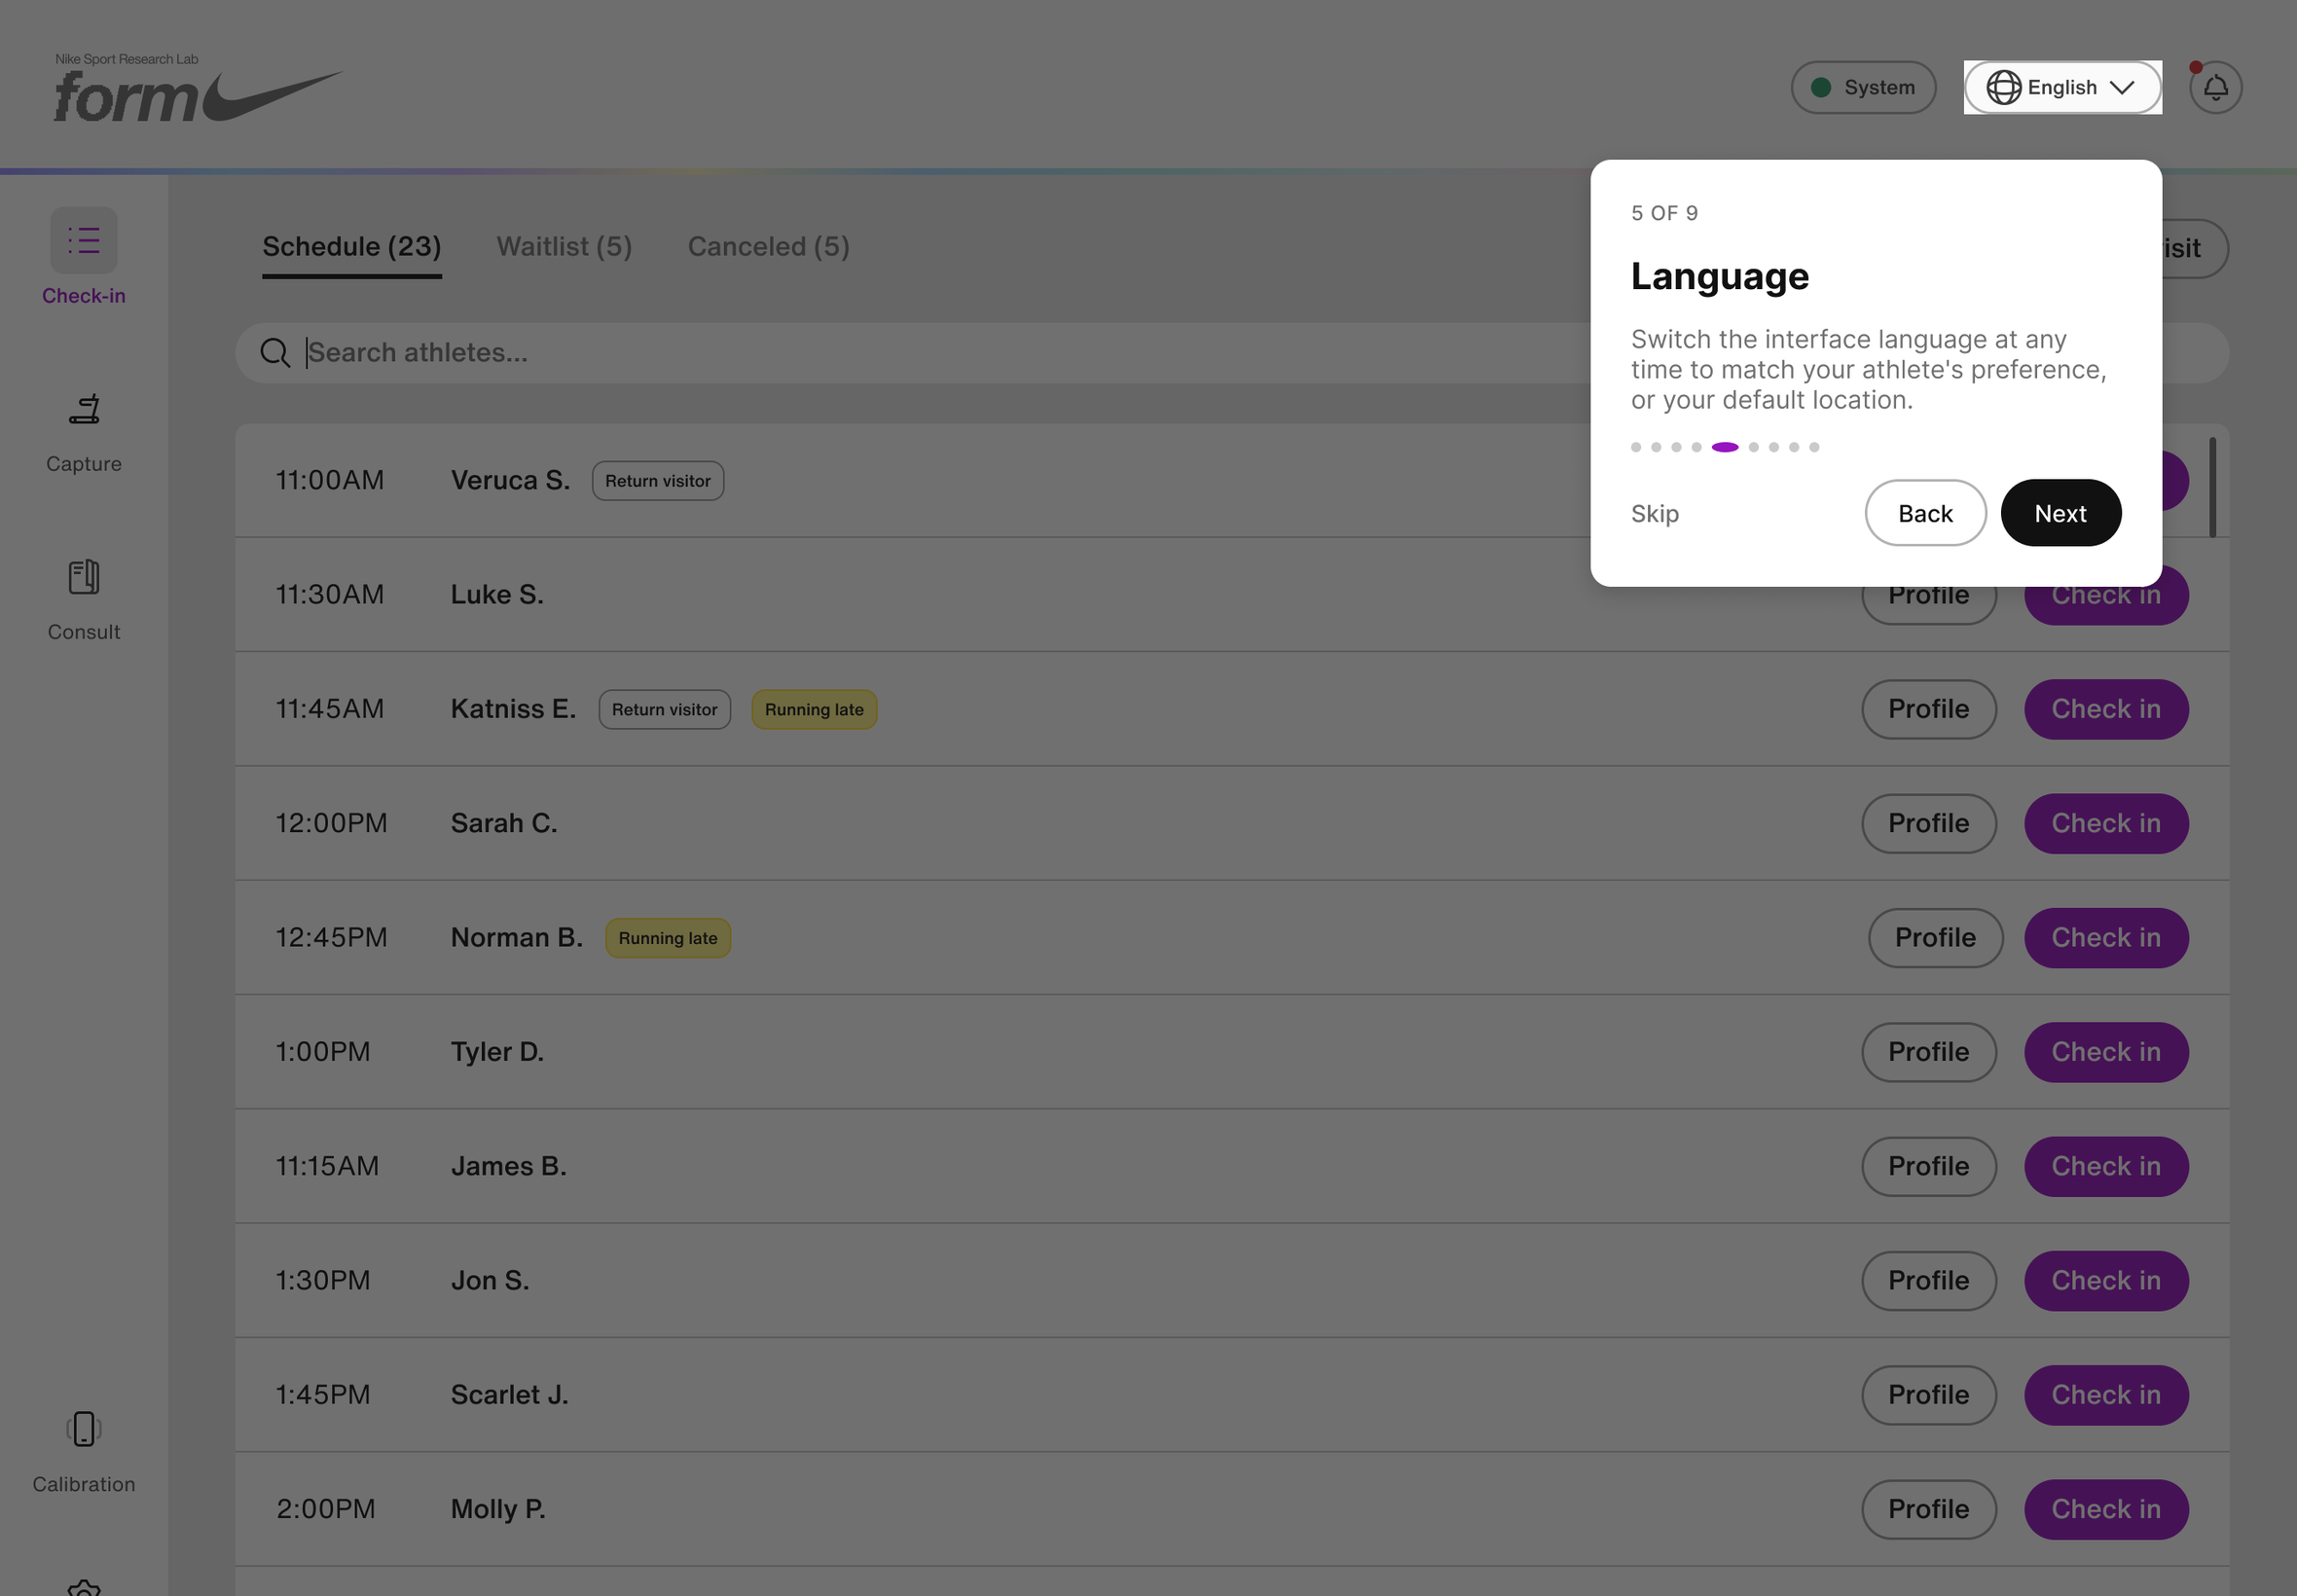Check in Katniss E.
Screen dimensions: 2297x1596
(x=2106, y=709)
